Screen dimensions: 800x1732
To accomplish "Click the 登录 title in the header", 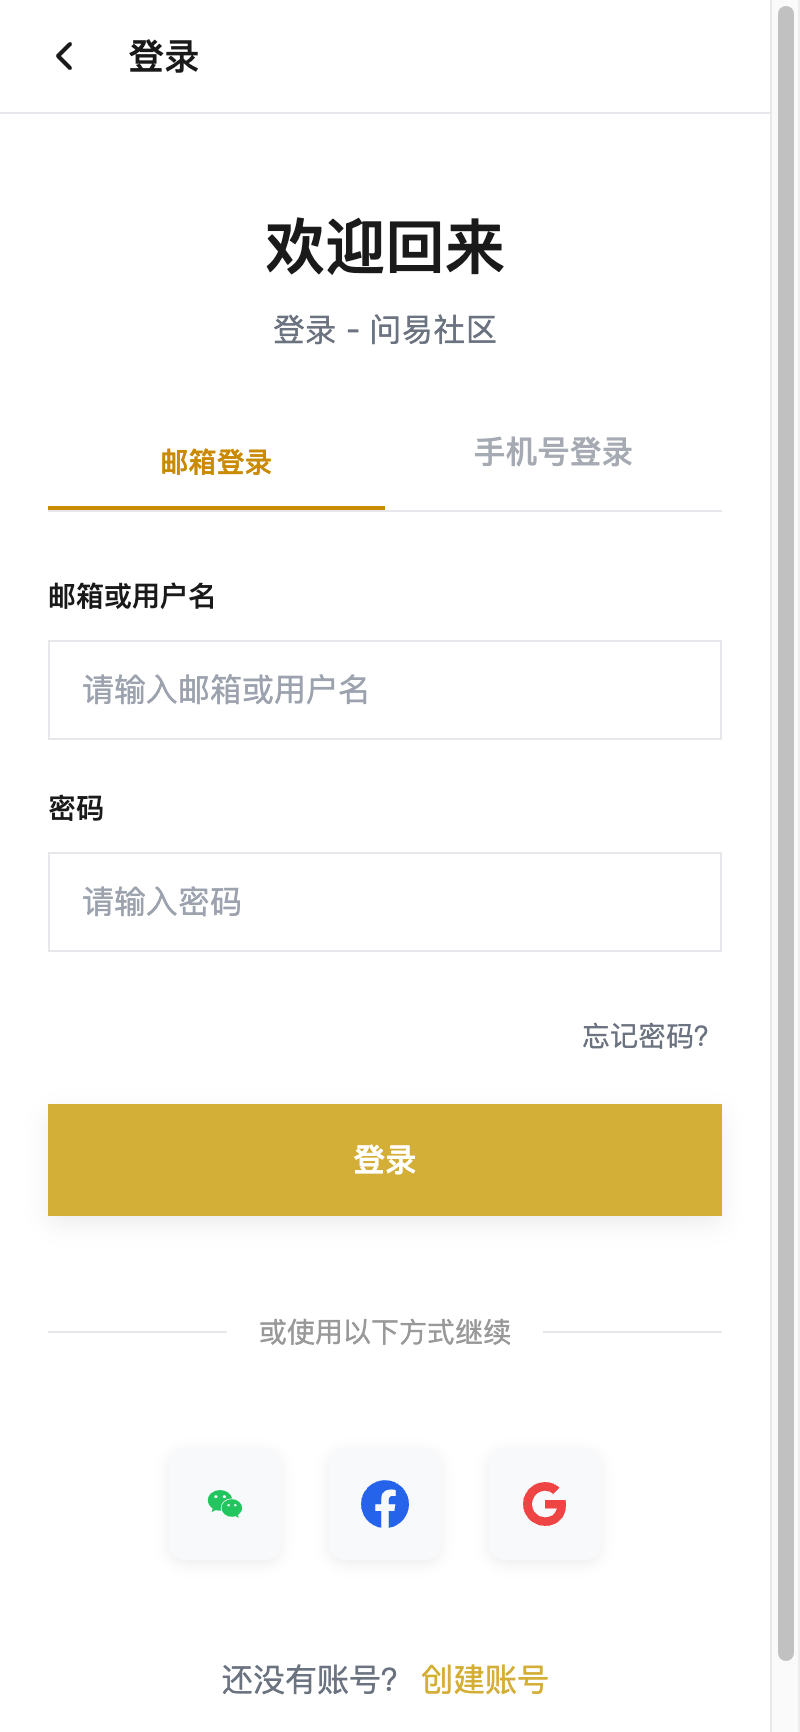I will pyautogui.click(x=164, y=57).
